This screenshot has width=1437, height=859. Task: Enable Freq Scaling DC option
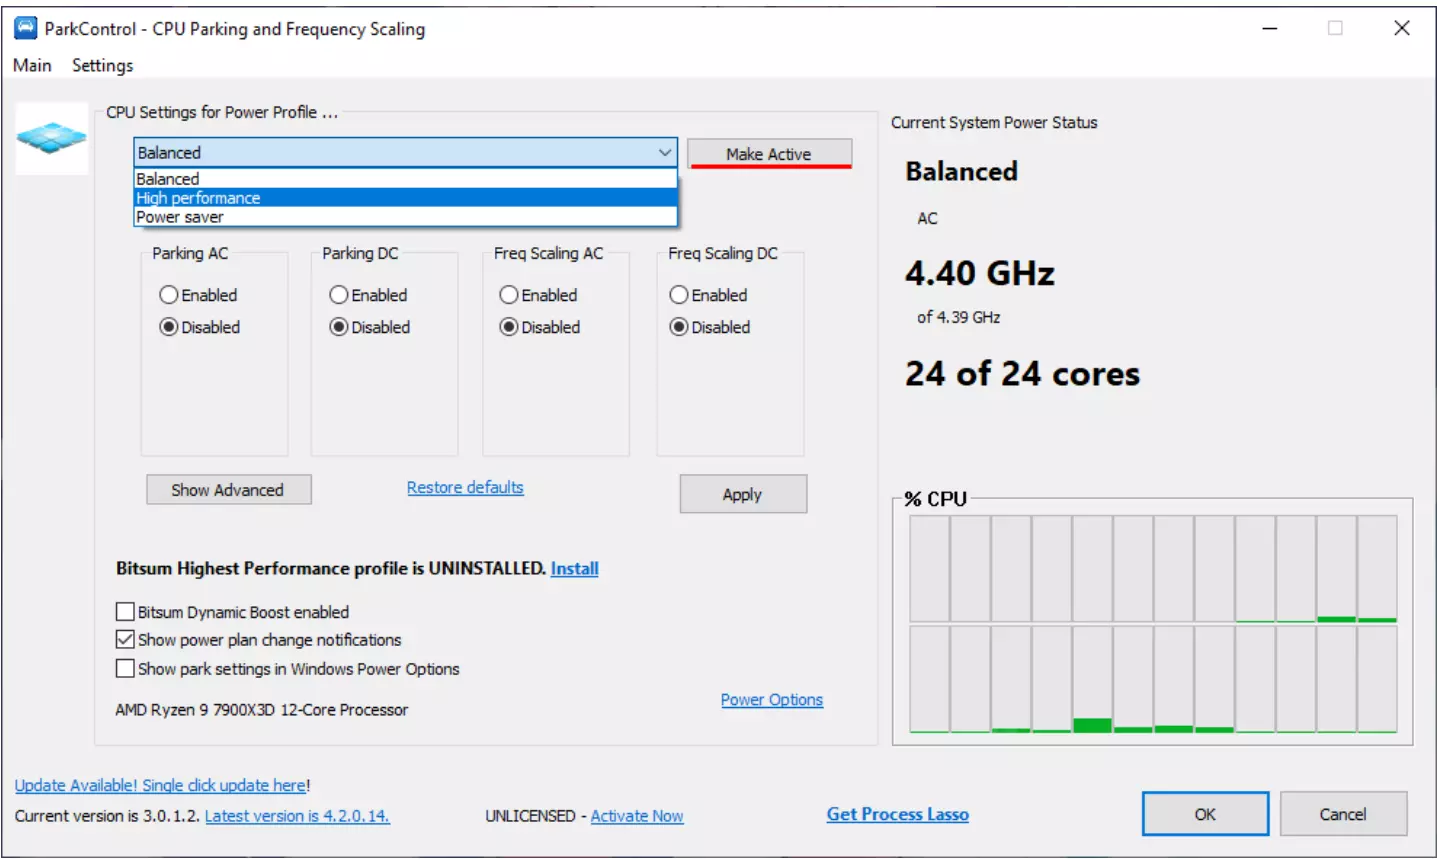tap(708, 295)
